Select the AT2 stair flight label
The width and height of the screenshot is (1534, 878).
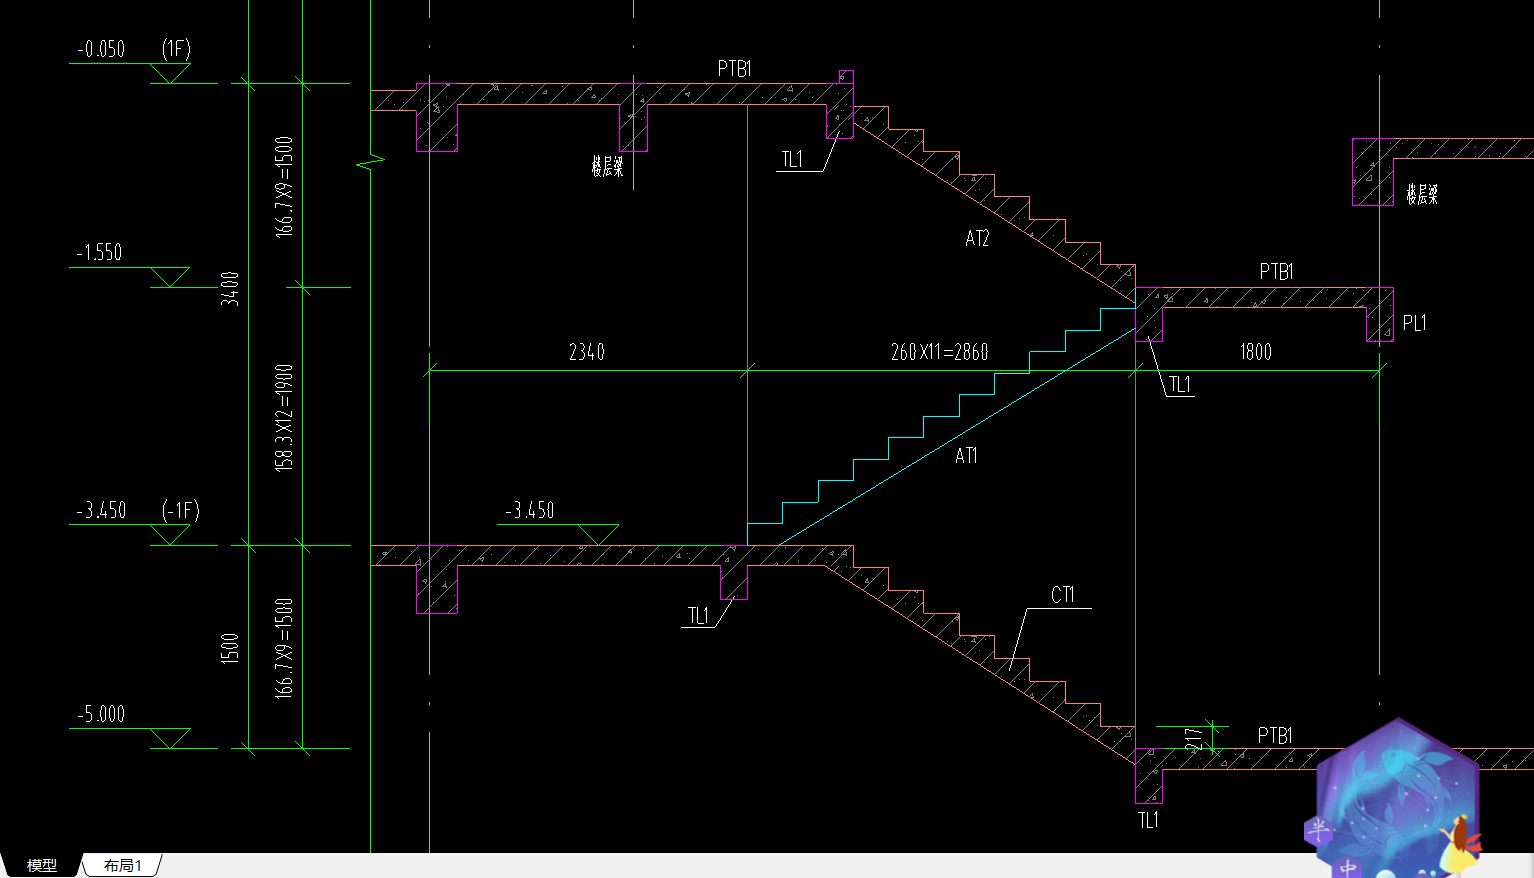[977, 238]
